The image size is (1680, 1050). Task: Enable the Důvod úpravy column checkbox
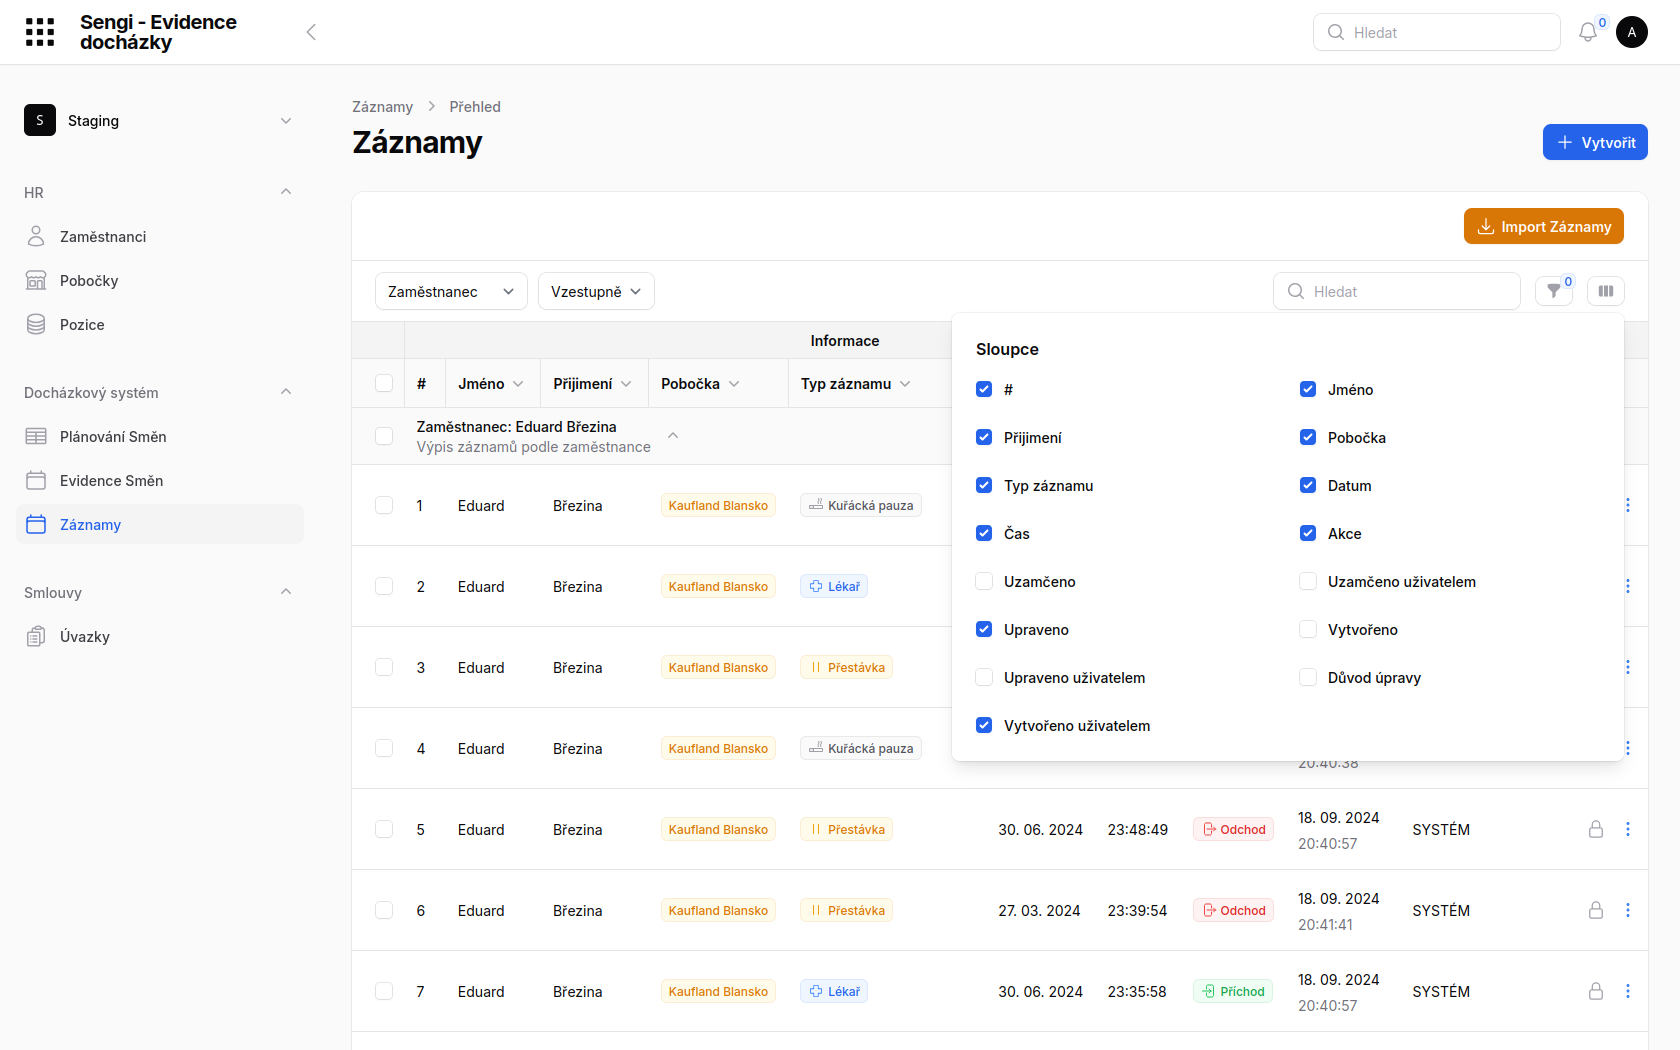(1308, 677)
